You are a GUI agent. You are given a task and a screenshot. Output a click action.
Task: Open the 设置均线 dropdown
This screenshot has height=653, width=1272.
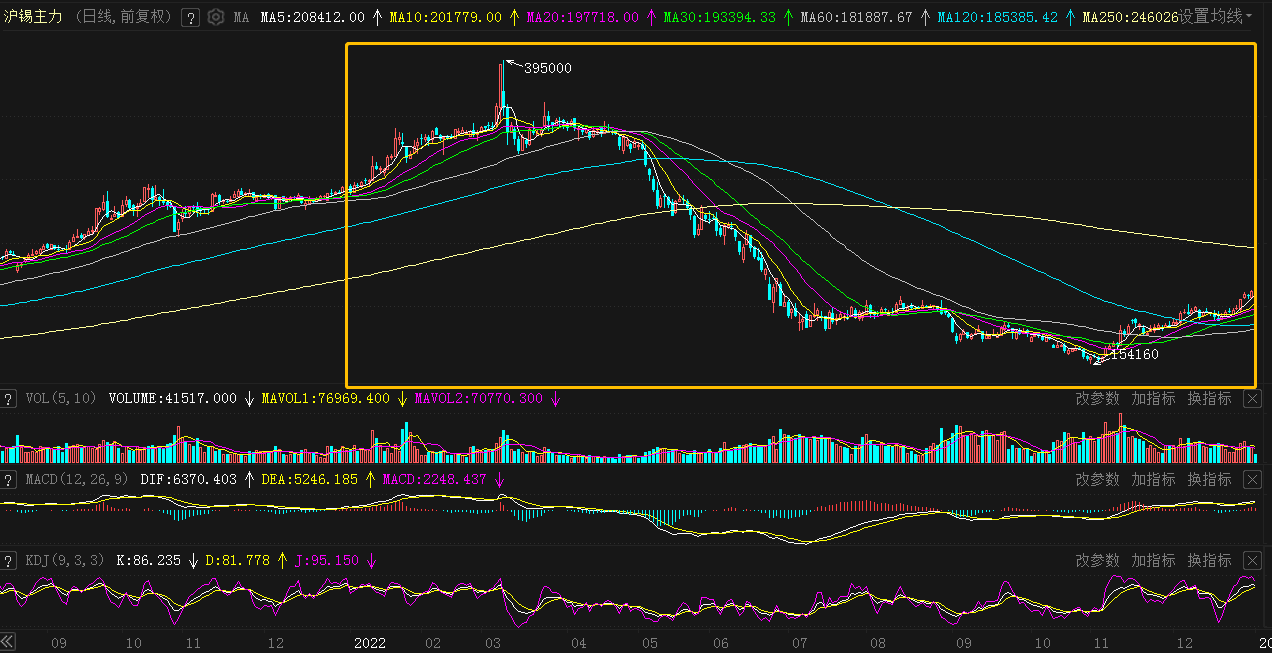(x=1215, y=17)
